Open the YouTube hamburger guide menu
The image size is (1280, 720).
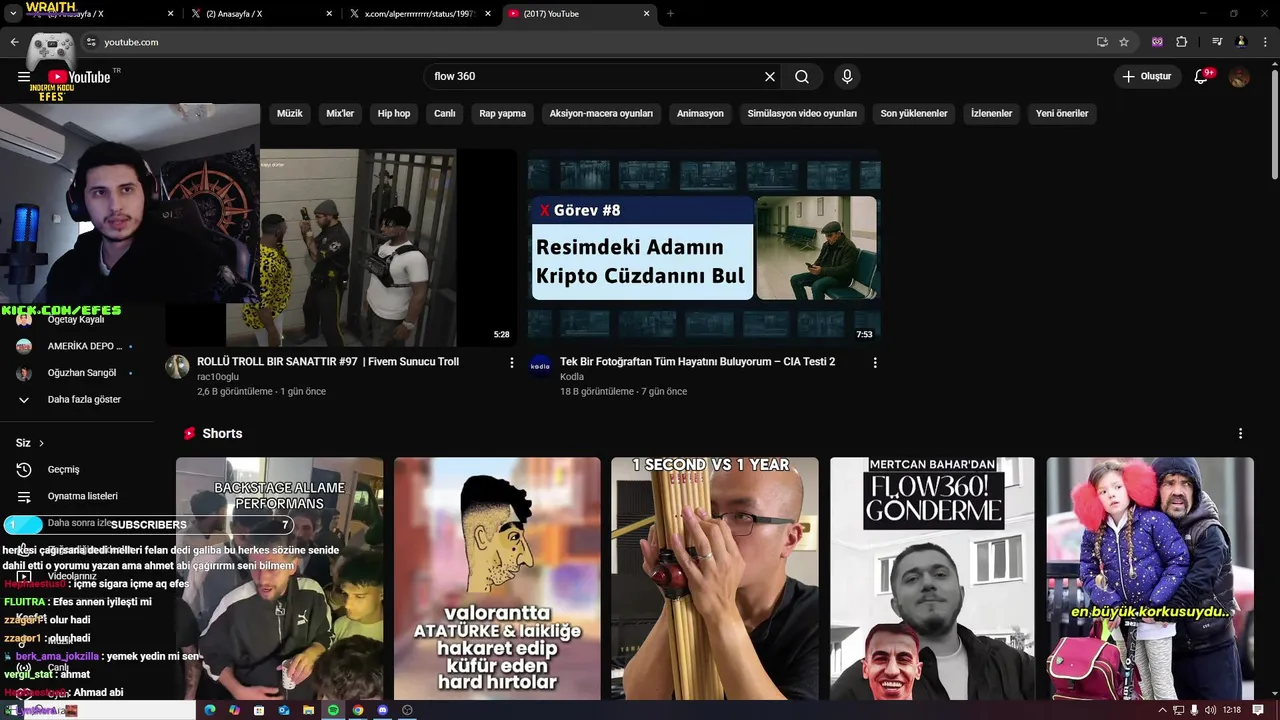pos(24,77)
